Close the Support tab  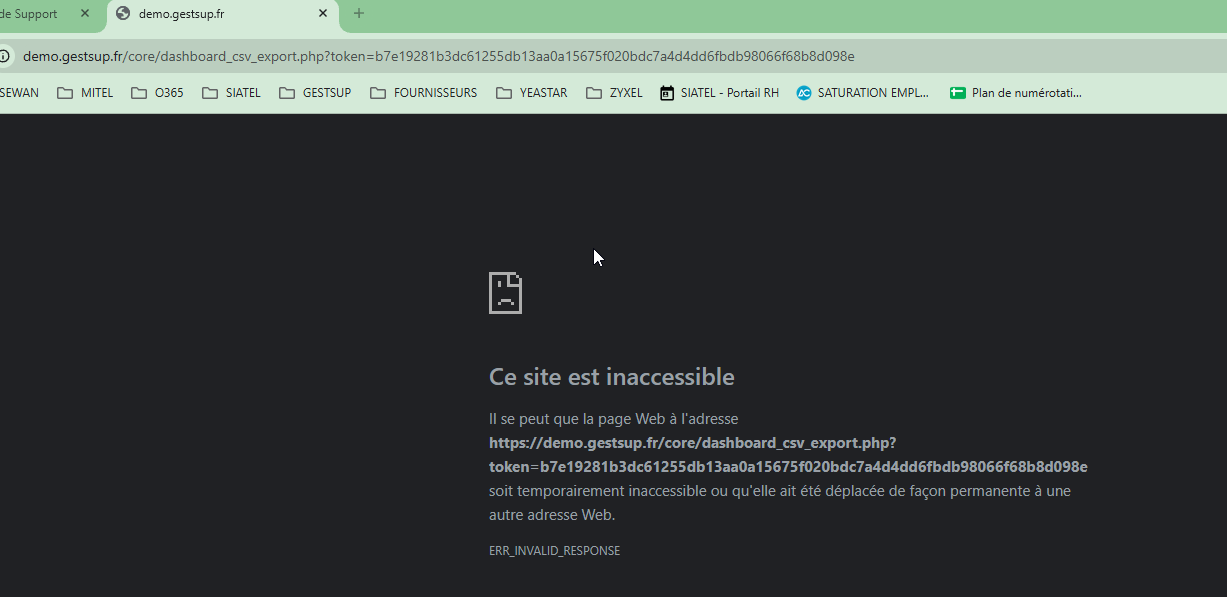(85, 14)
